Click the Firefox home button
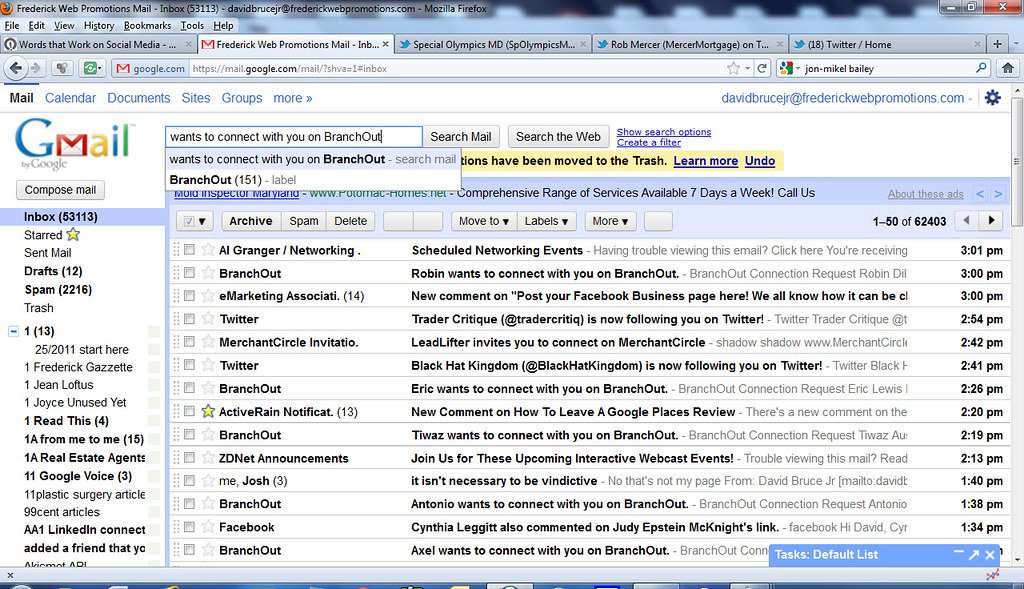This screenshot has width=1024, height=589. [x=1009, y=68]
